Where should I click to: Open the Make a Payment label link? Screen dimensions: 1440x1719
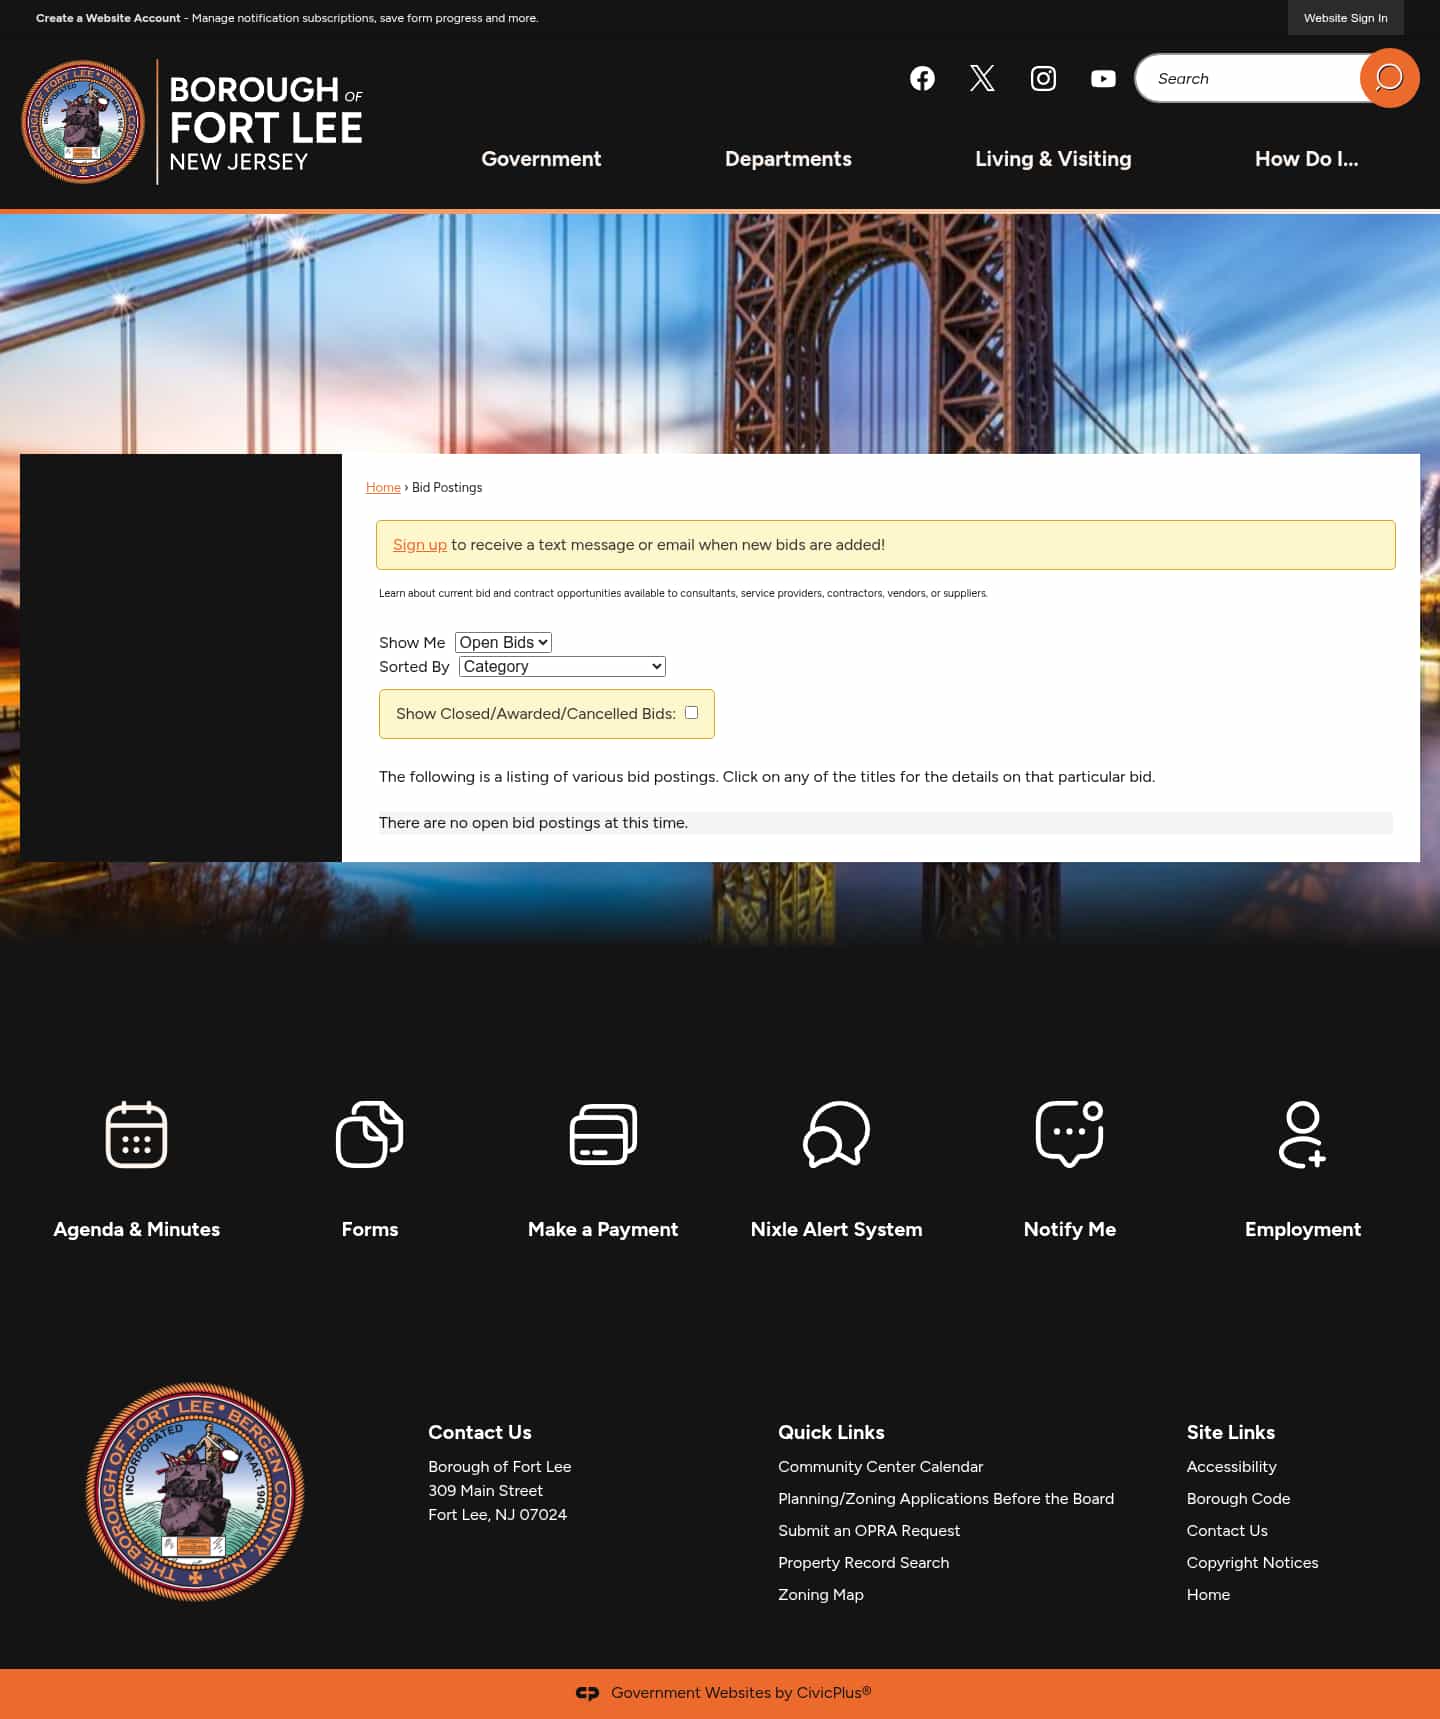tap(603, 1229)
